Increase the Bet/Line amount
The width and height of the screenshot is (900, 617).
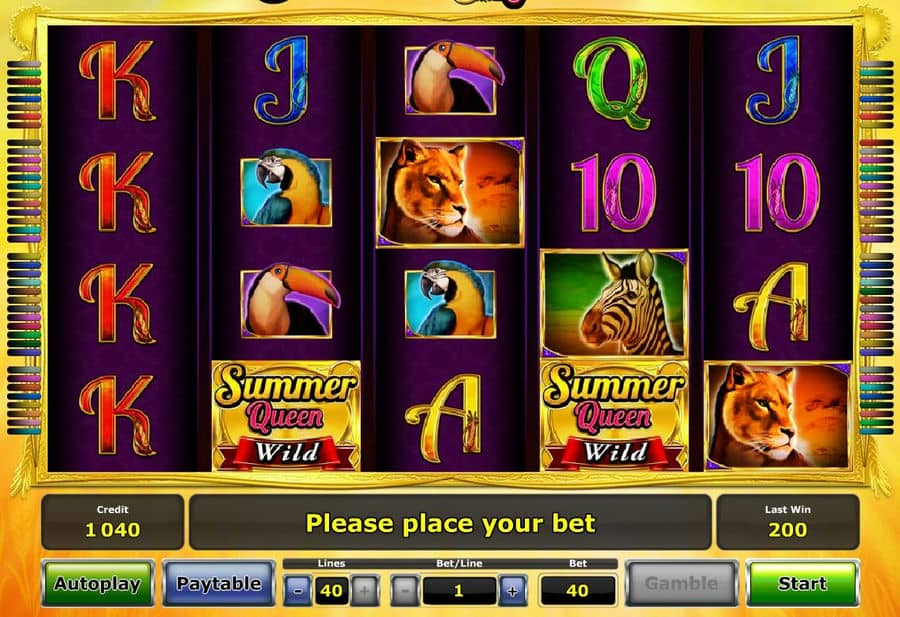tap(512, 591)
